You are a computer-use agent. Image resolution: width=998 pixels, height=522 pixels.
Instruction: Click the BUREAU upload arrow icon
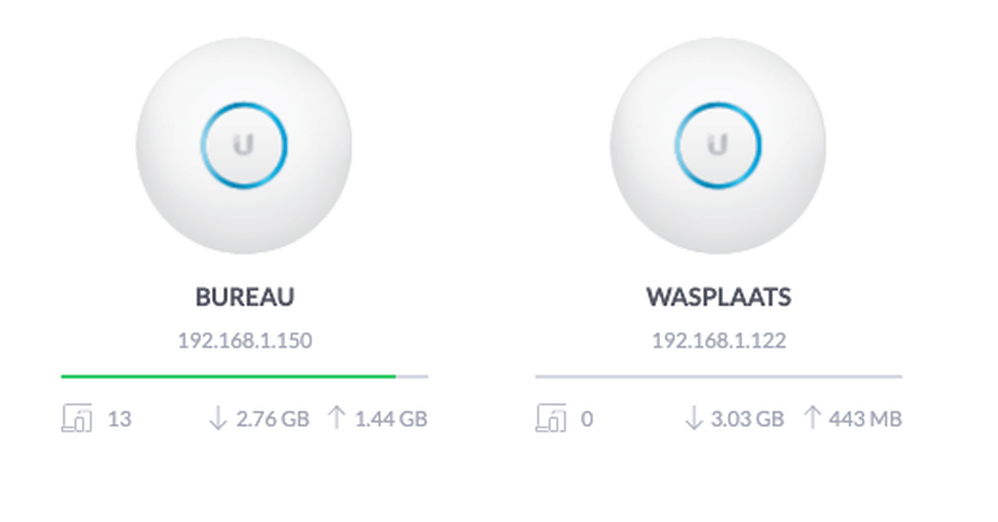coord(336,418)
